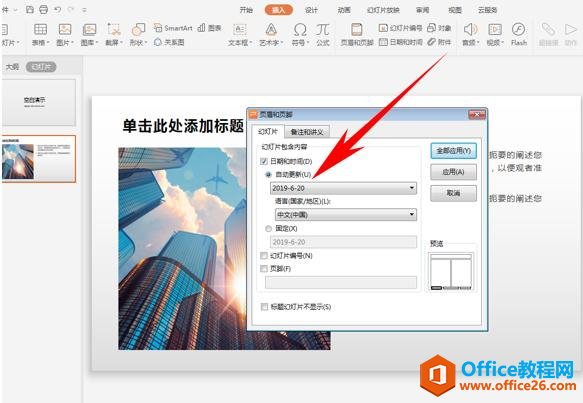The width and height of the screenshot is (583, 403).
Task: Select the 插入 ribbon tab
Action: pyautogui.click(x=278, y=10)
